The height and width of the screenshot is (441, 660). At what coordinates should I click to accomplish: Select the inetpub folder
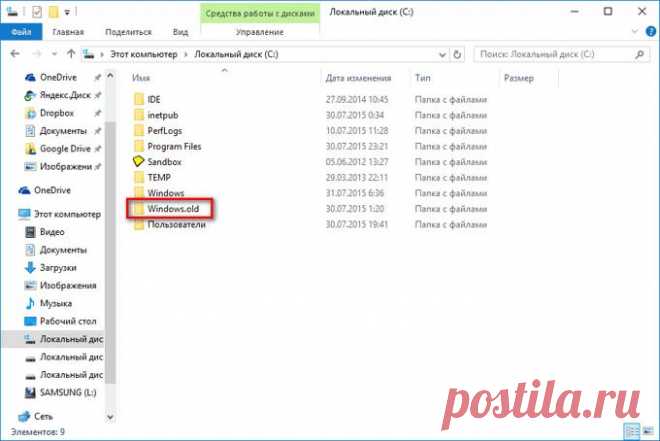click(162, 115)
